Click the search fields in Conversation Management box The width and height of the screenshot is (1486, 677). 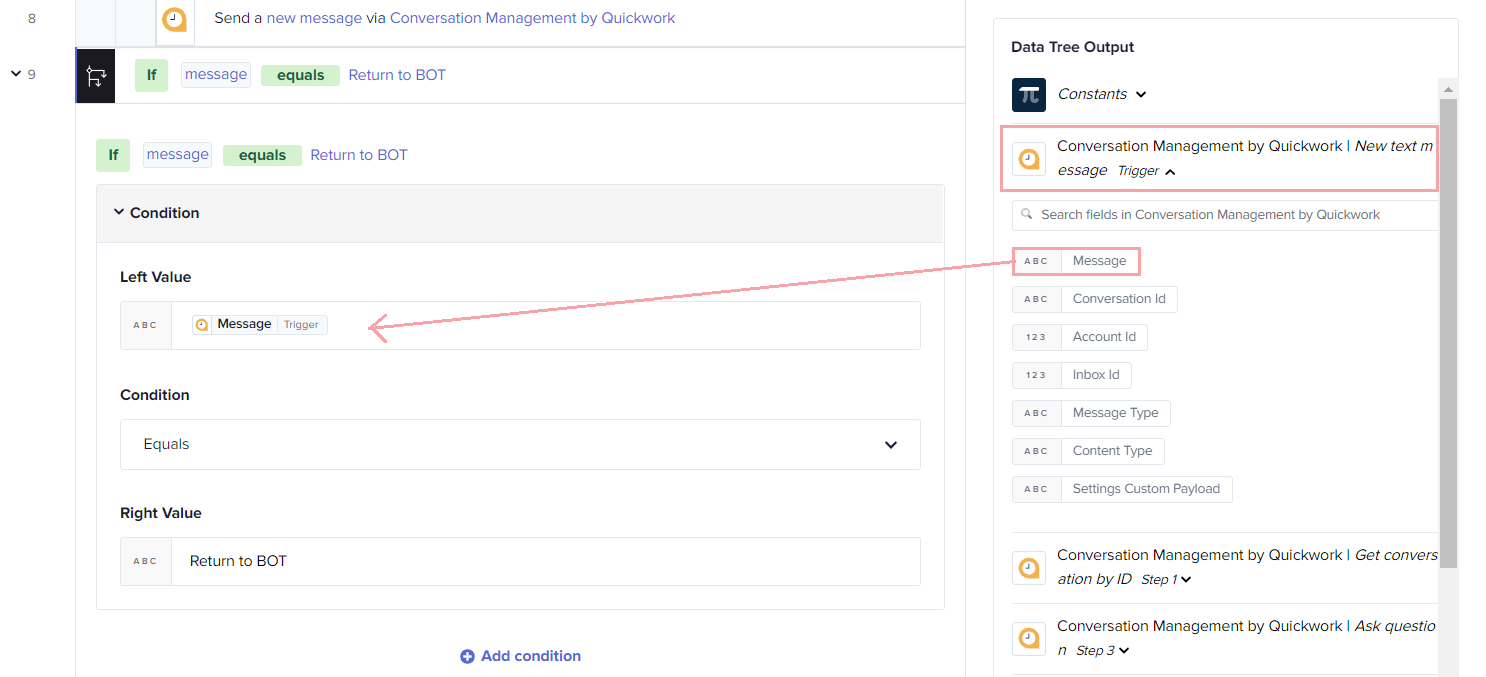[1225, 215]
